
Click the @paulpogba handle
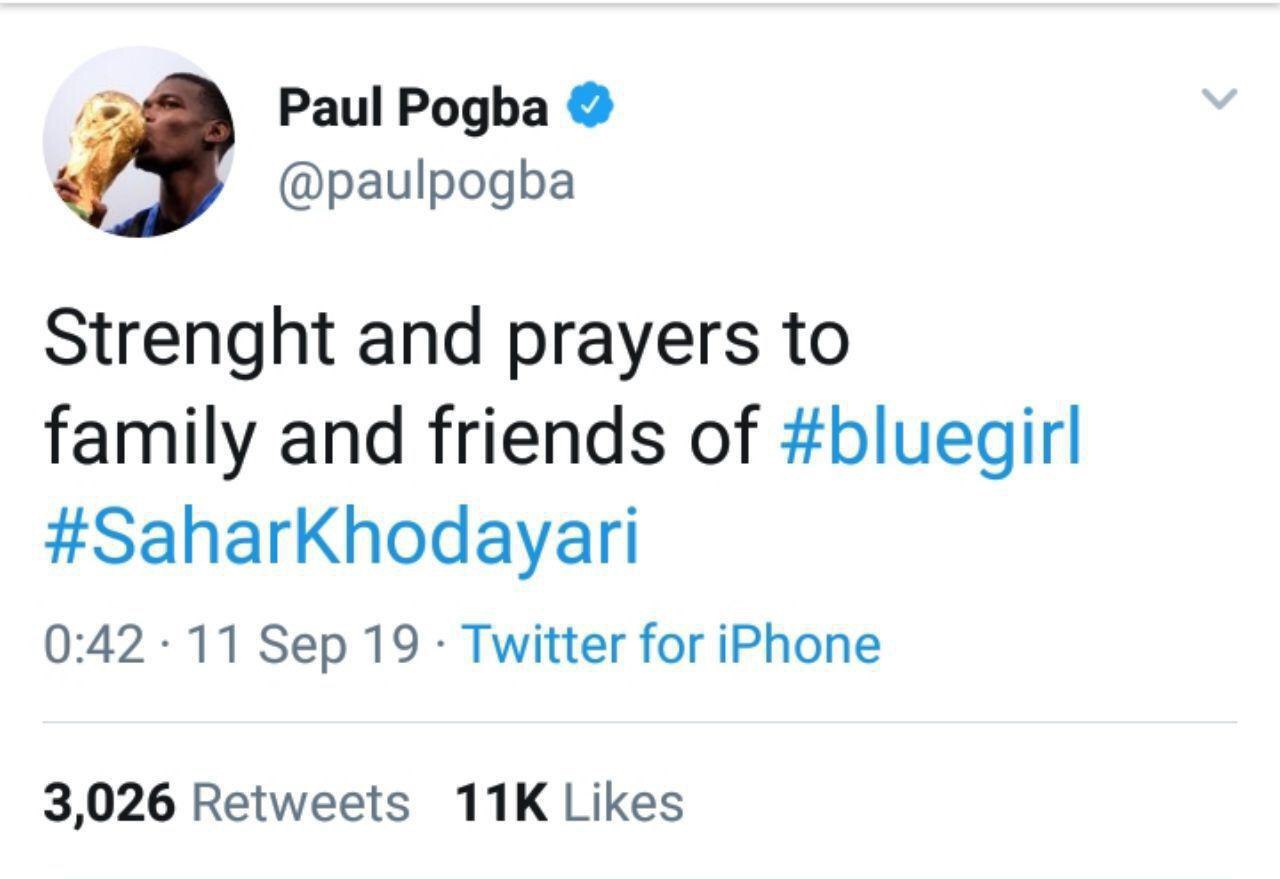(x=426, y=183)
